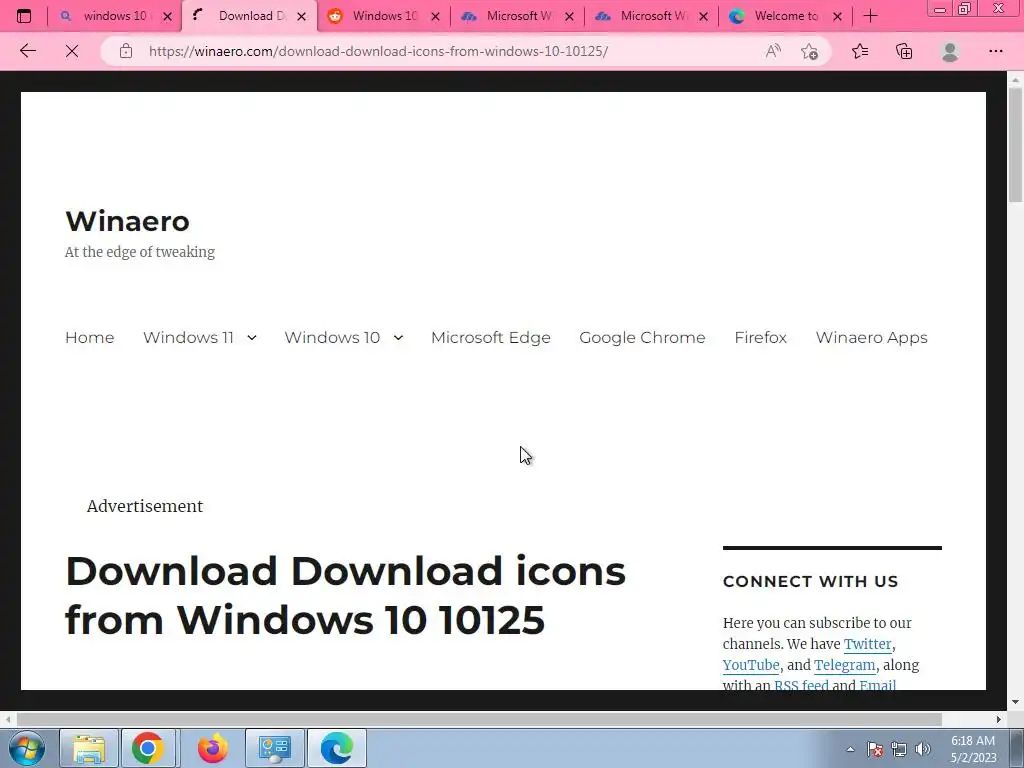Select the article title heading text
This screenshot has width=1024, height=768.
click(x=345, y=595)
